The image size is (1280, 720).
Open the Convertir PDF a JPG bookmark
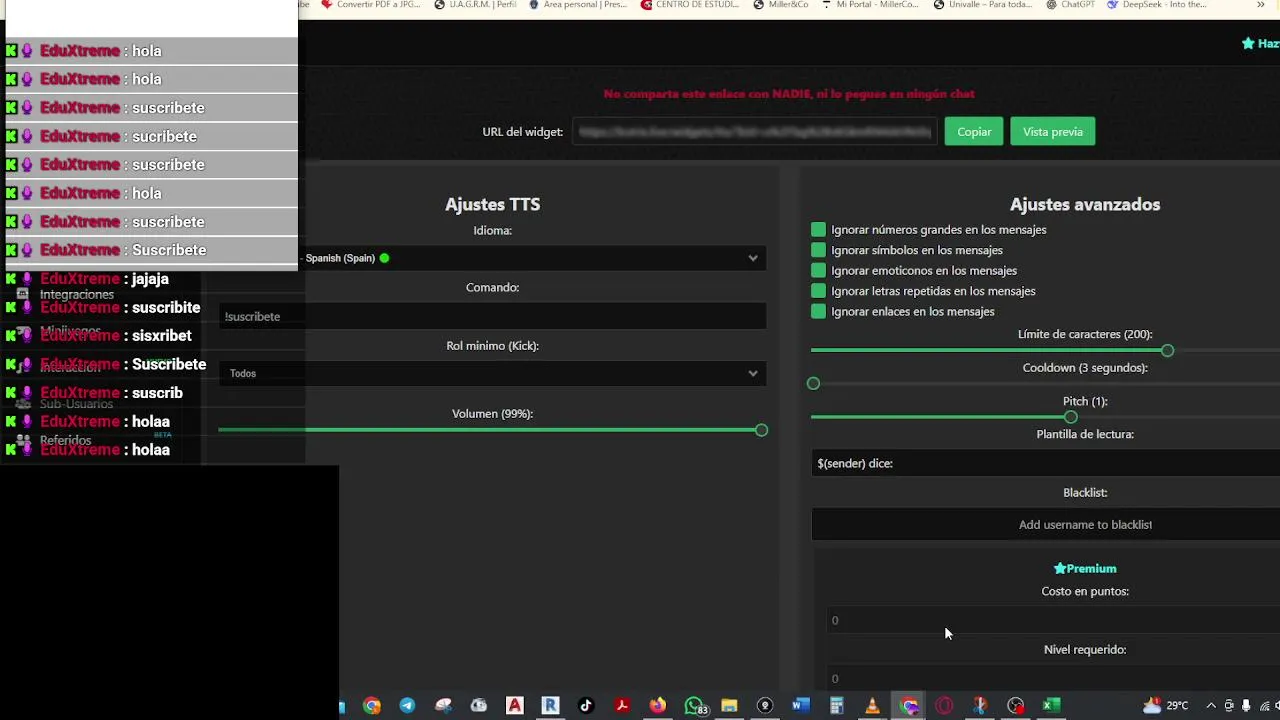click(x=369, y=5)
